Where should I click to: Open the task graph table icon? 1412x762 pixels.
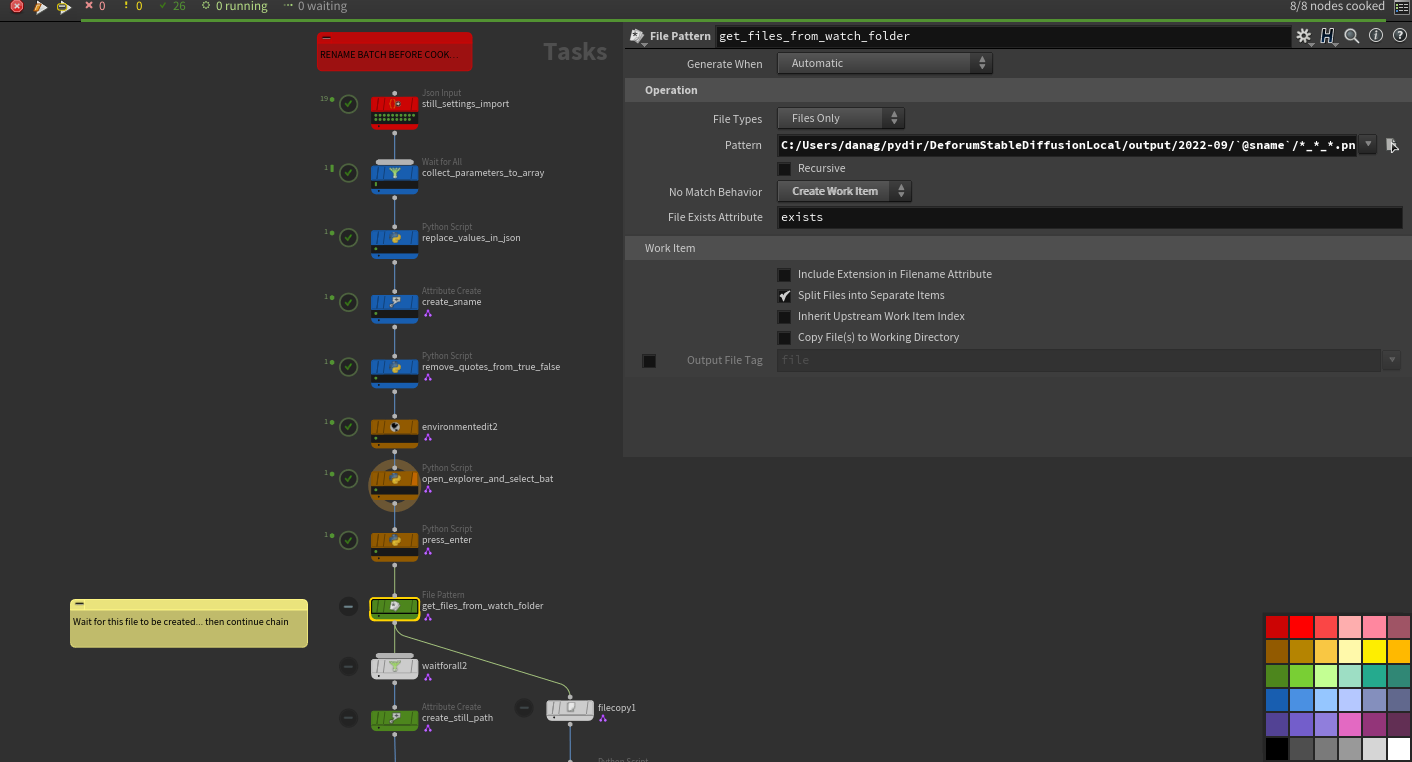click(x=1402, y=7)
